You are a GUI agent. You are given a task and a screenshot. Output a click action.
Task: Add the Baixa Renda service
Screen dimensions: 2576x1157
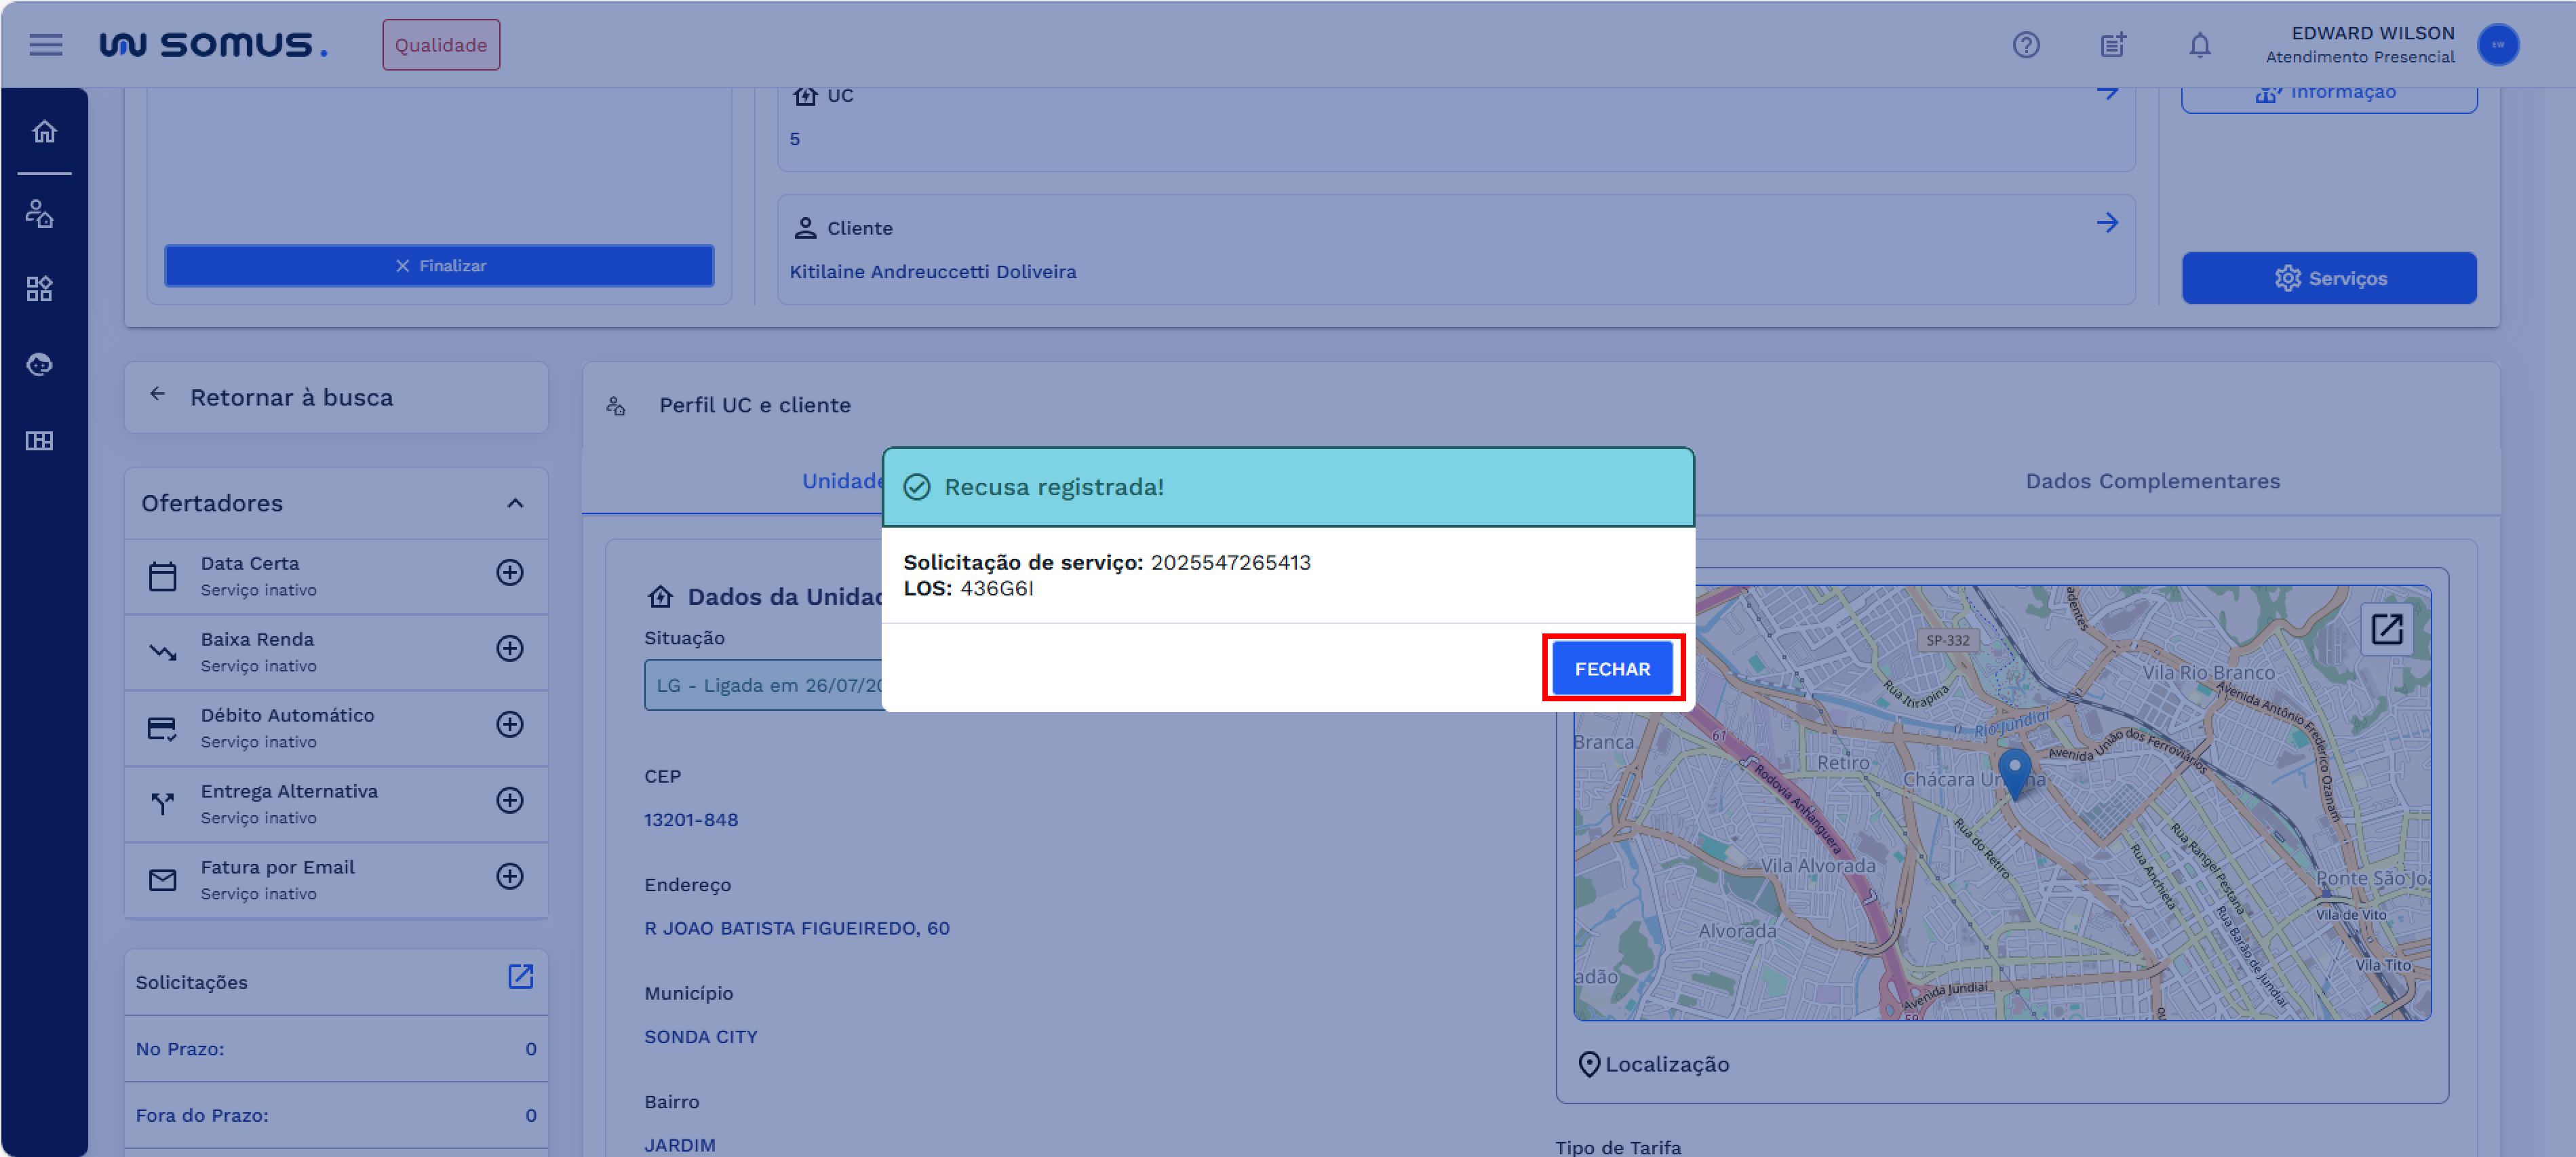coord(510,649)
